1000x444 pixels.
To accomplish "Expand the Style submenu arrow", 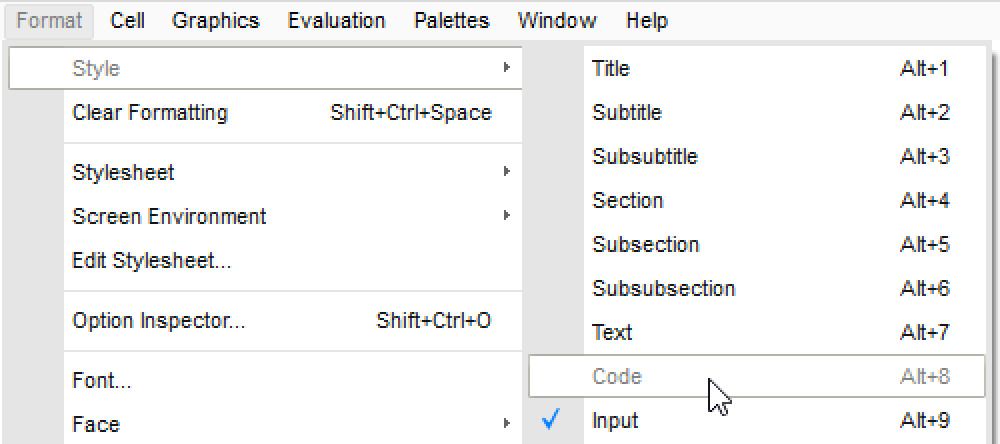I will pos(507,68).
